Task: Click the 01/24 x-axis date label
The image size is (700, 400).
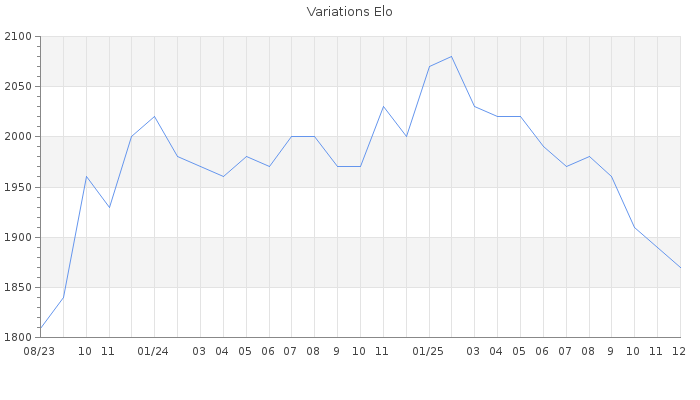Action: tap(154, 351)
